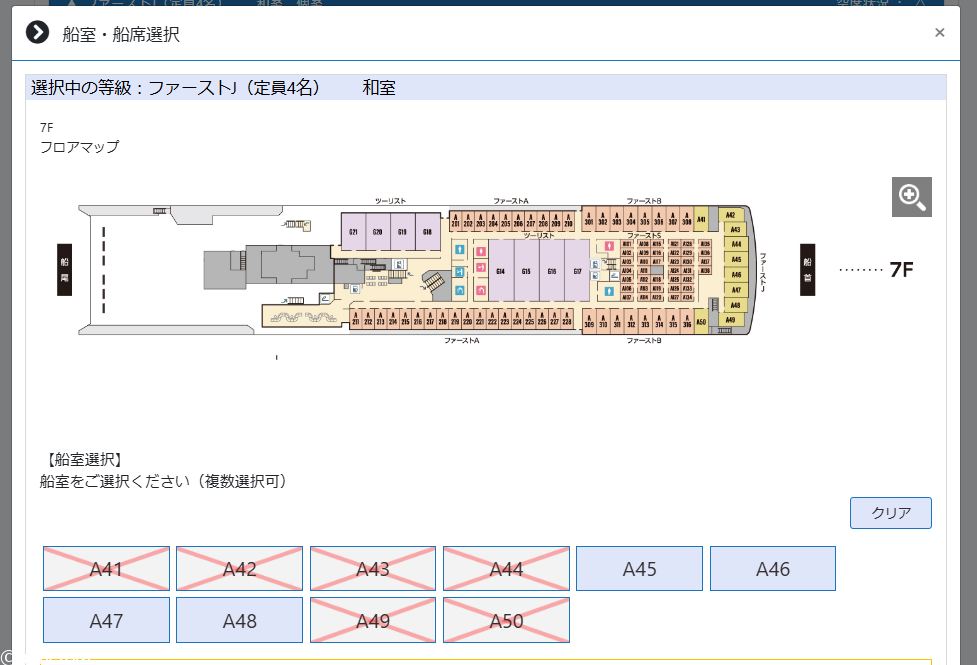
Task: Click the magnifier zoom-in icon on map
Action: [911, 197]
